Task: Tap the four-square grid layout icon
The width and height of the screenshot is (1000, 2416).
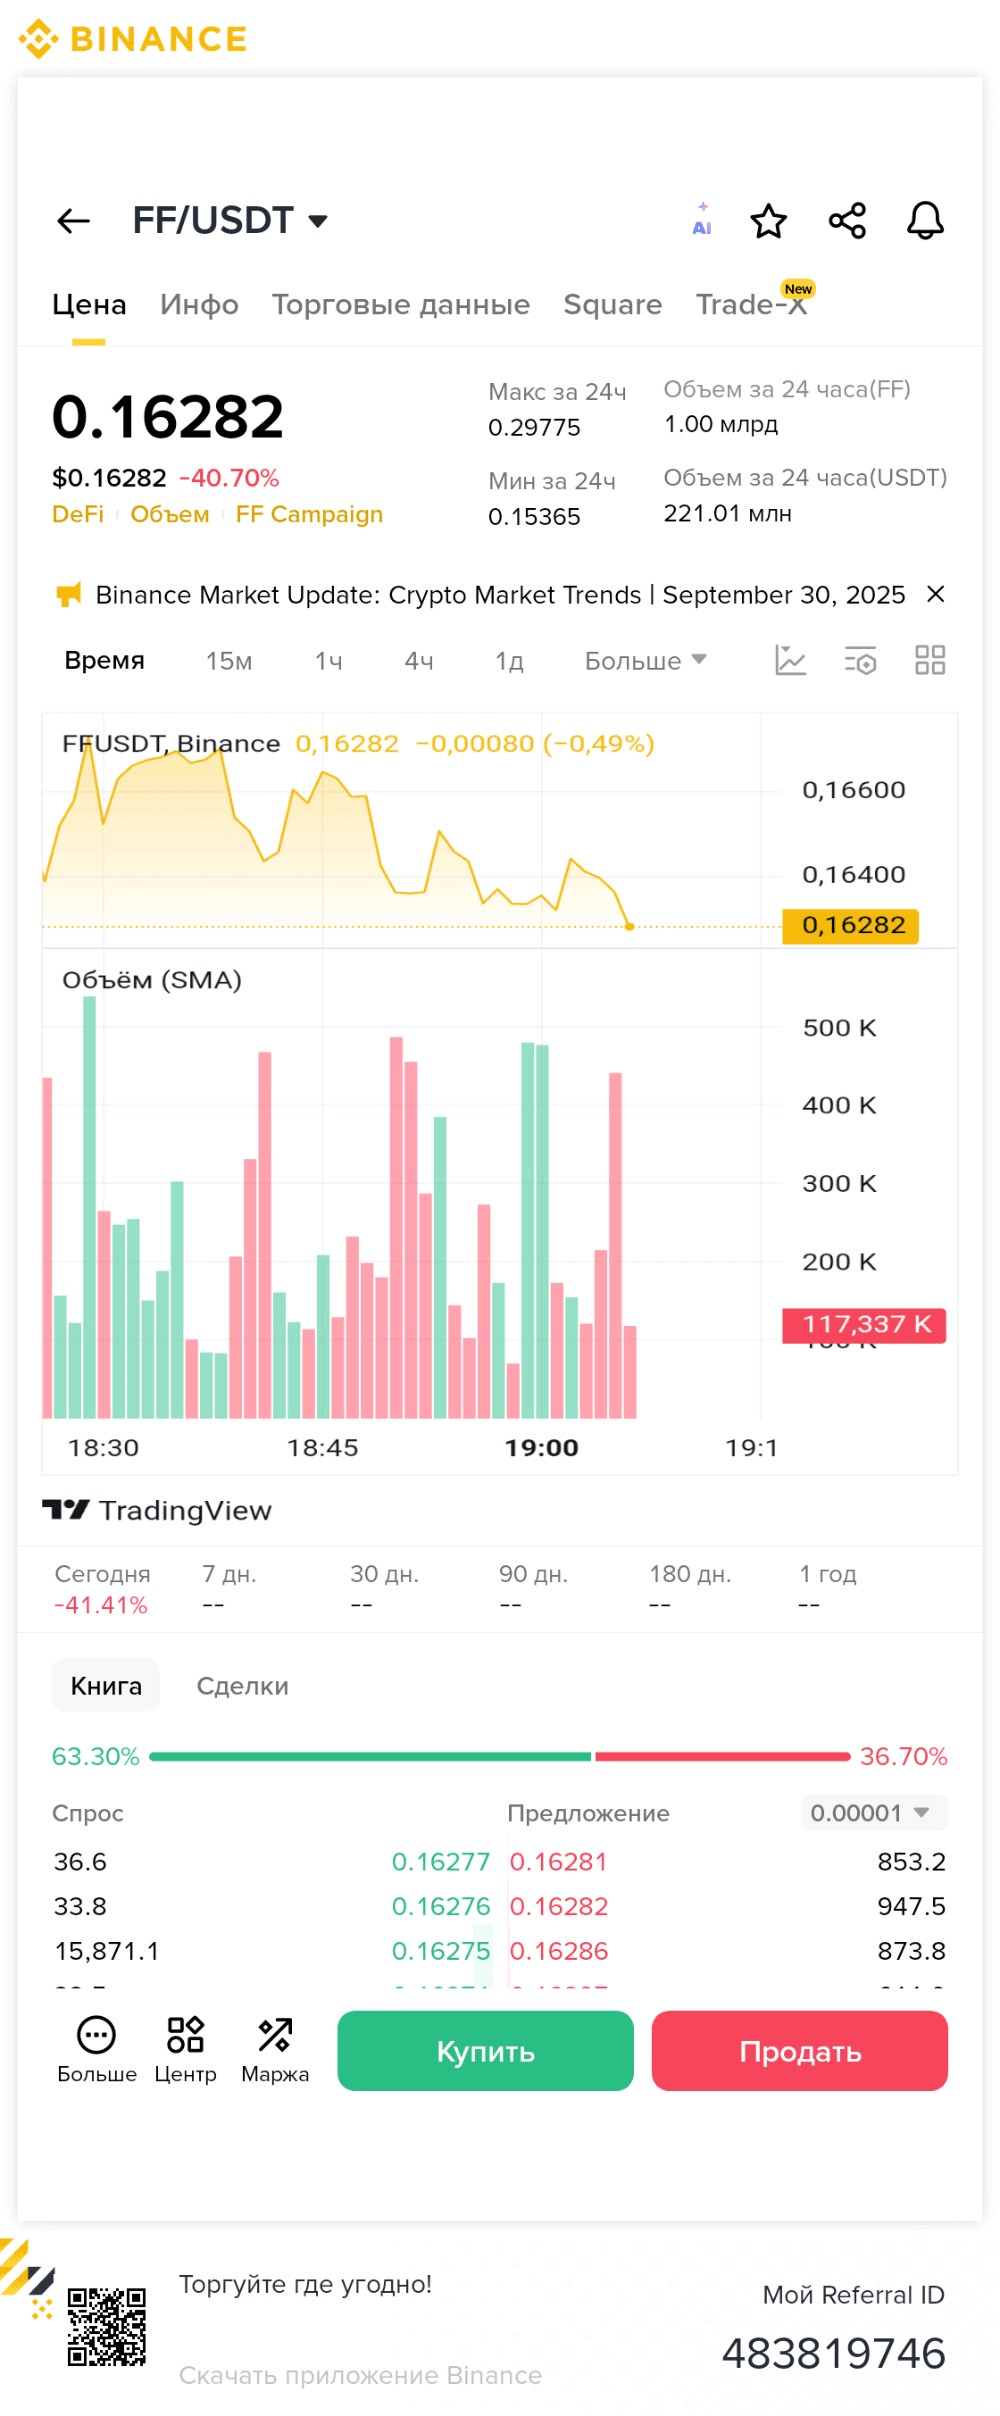Action: pos(930,660)
